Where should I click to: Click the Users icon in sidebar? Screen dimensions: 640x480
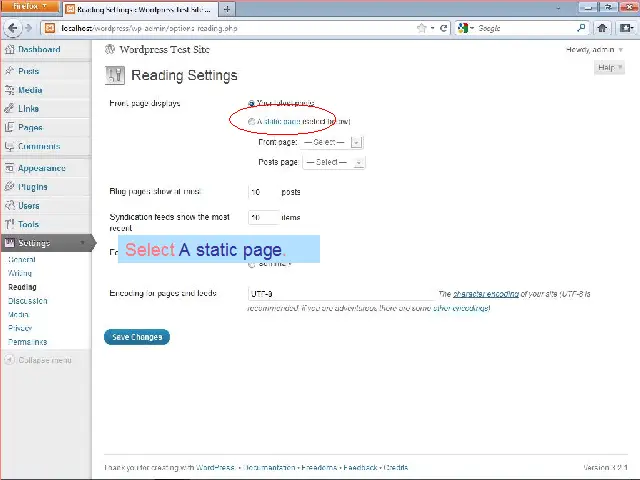pos(9,206)
